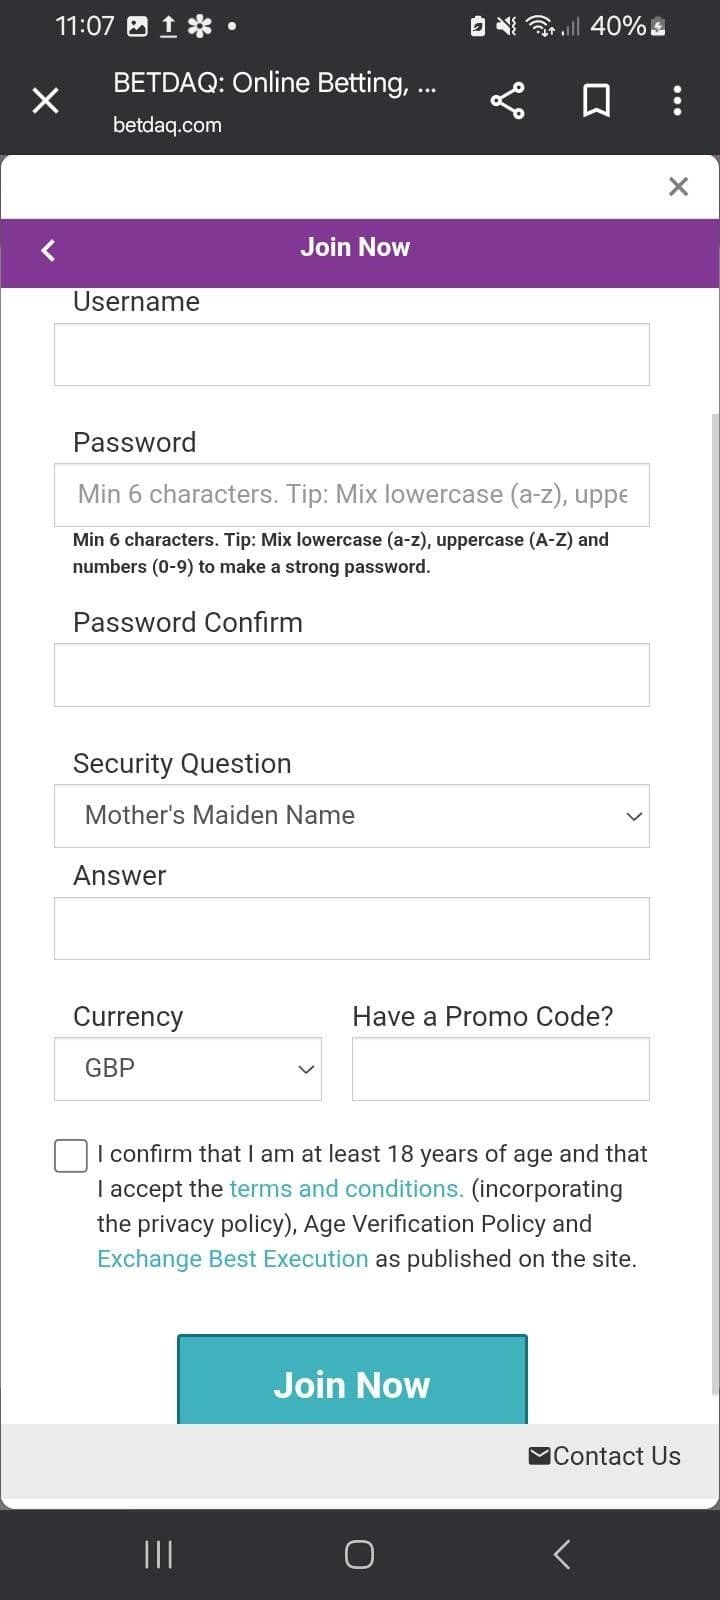720x1600 pixels.
Task: Expand the Security Question chevron
Action: click(x=633, y=816)
